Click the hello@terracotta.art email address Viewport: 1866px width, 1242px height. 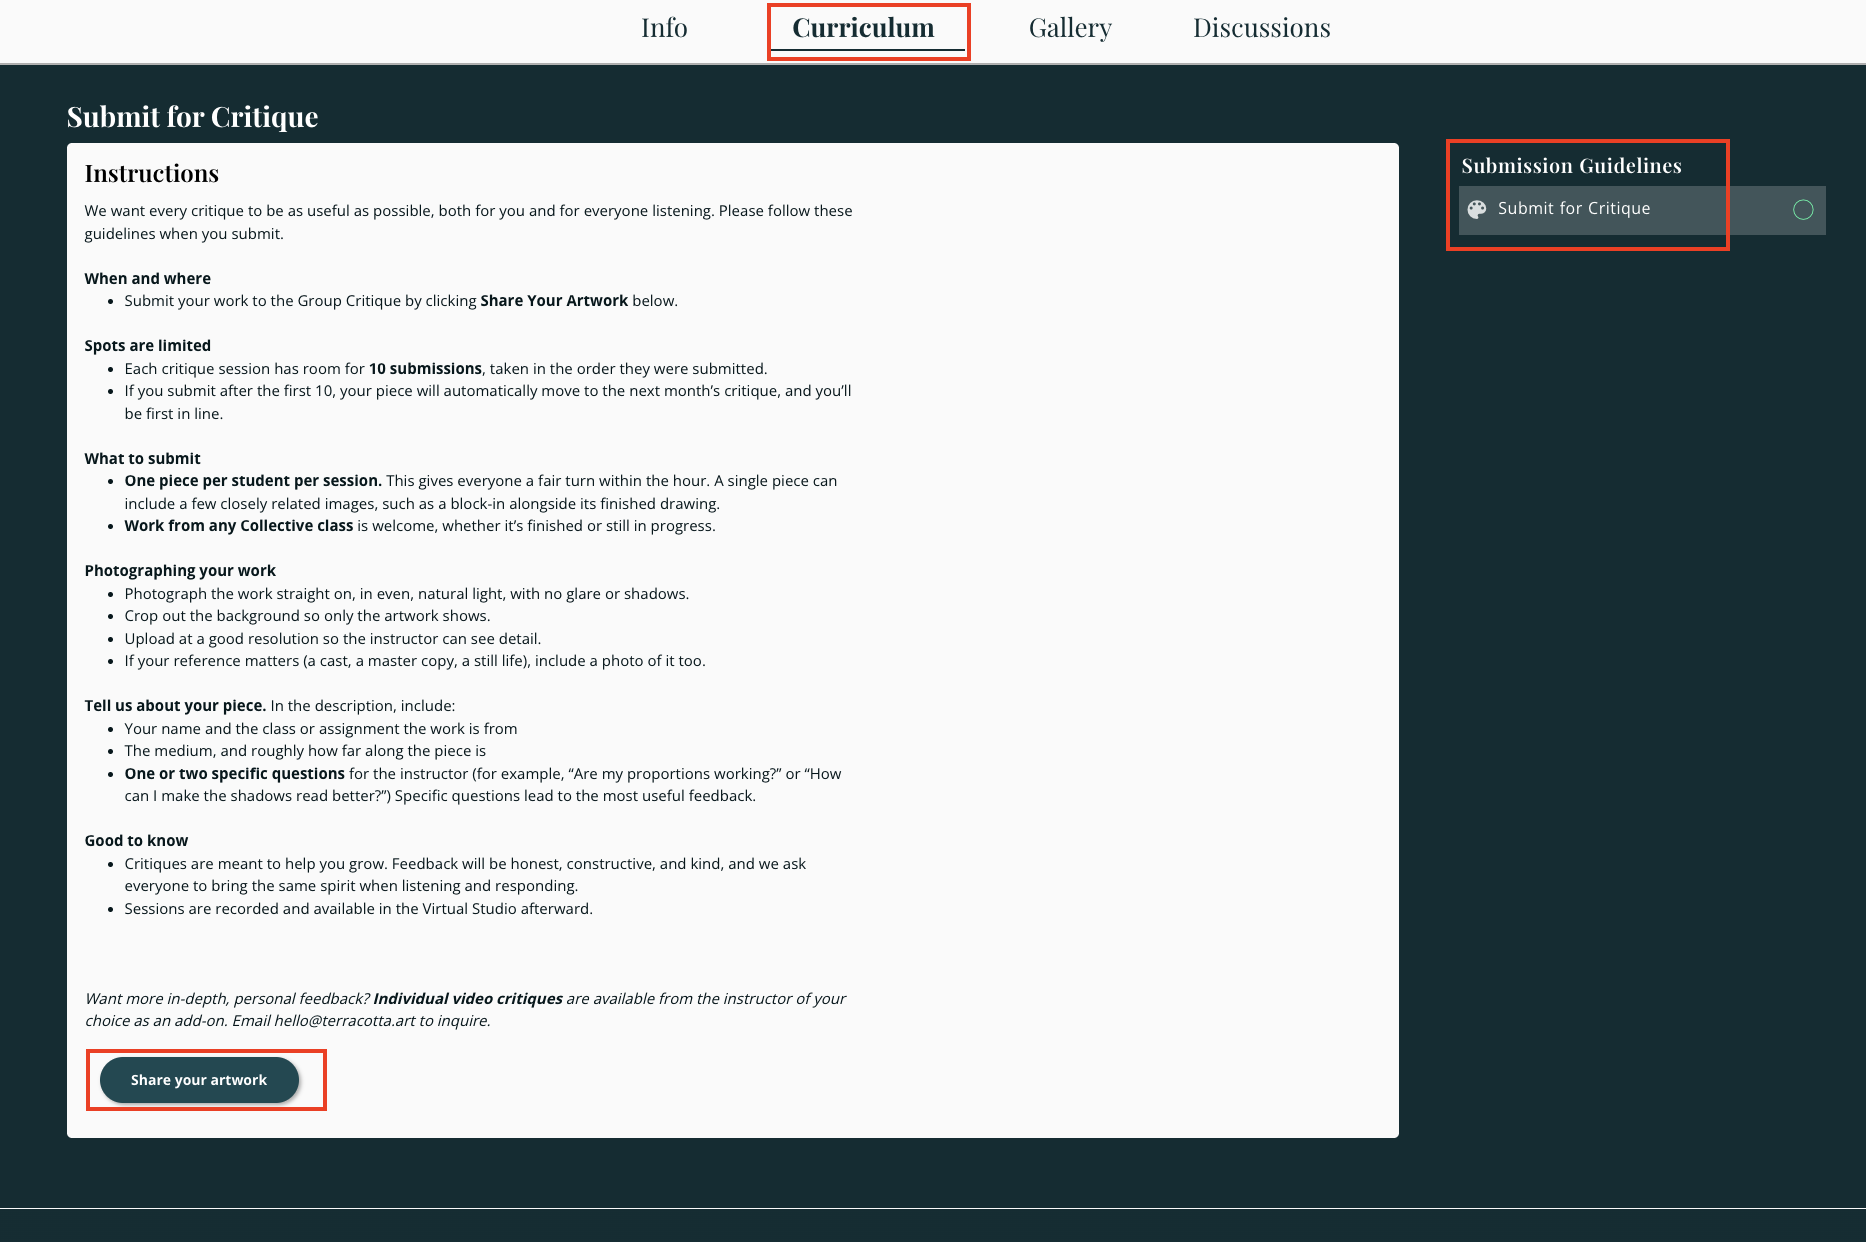pos(344,1021)
